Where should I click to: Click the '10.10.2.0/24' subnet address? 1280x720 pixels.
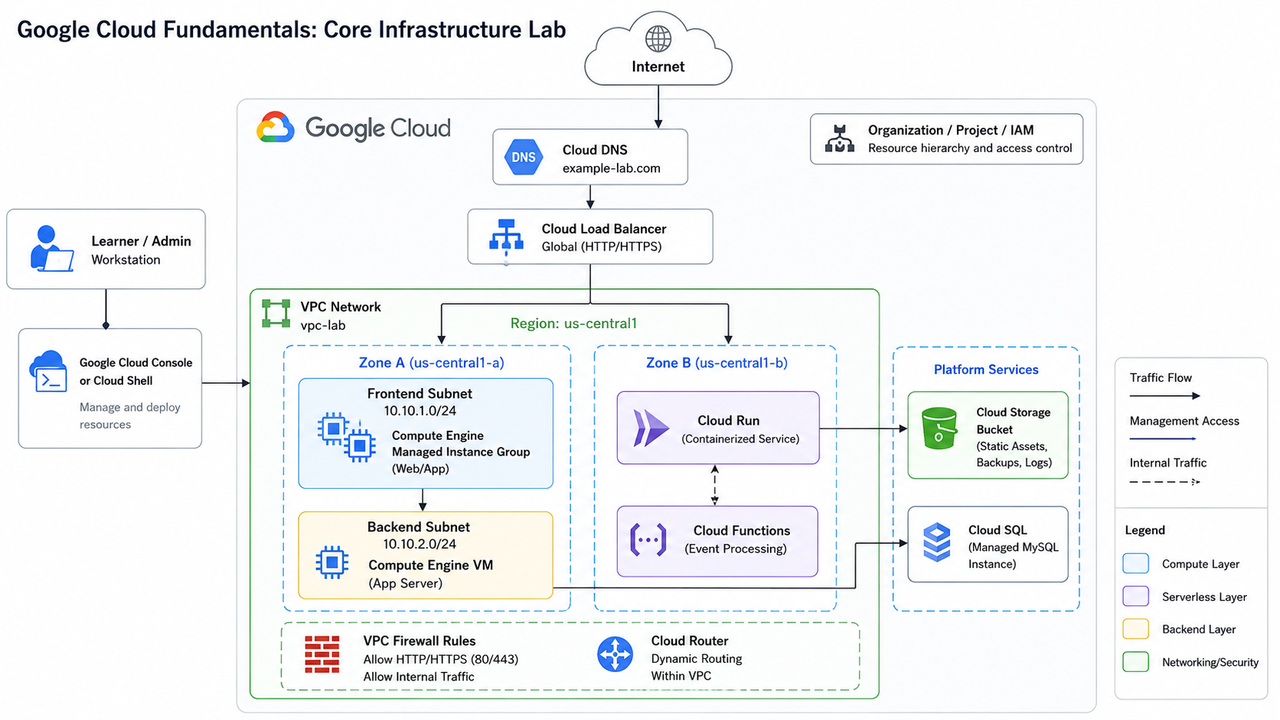coord(420,544)
